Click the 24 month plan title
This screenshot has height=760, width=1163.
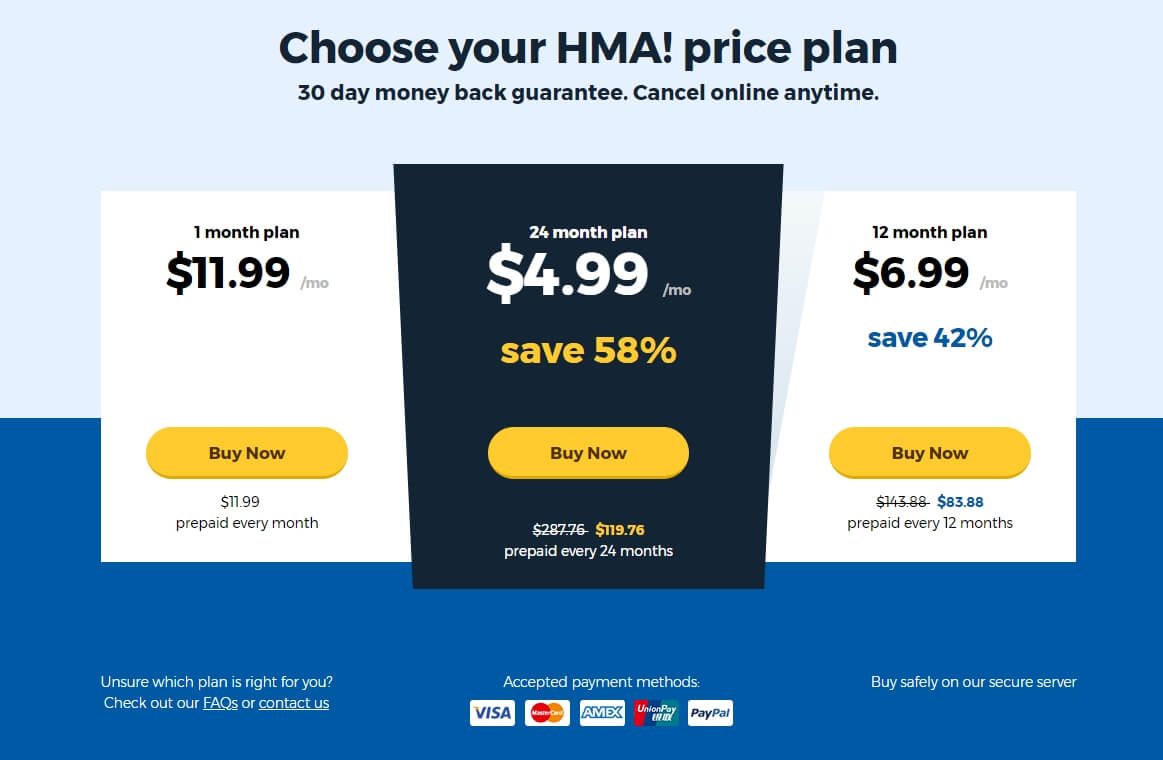588,232
